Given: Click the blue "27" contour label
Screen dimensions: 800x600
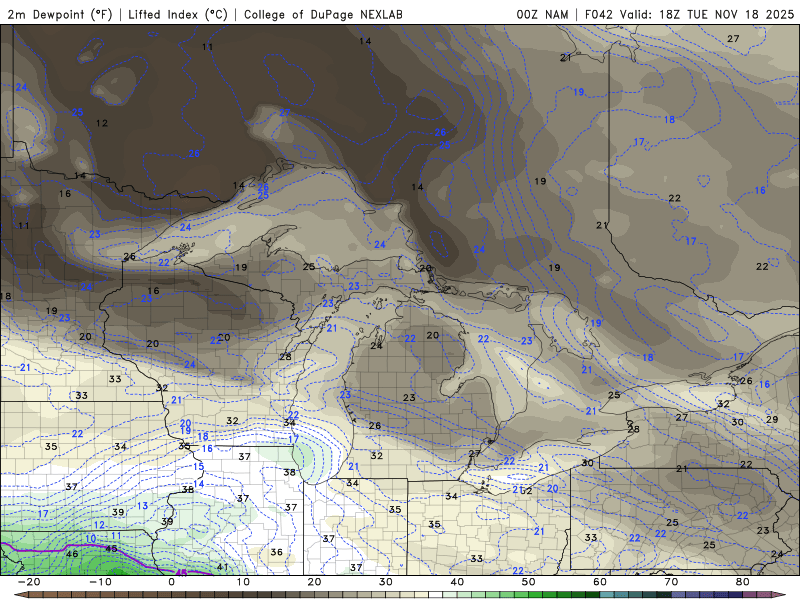Looking at the screenshot, I should click(x=285, y=113).
